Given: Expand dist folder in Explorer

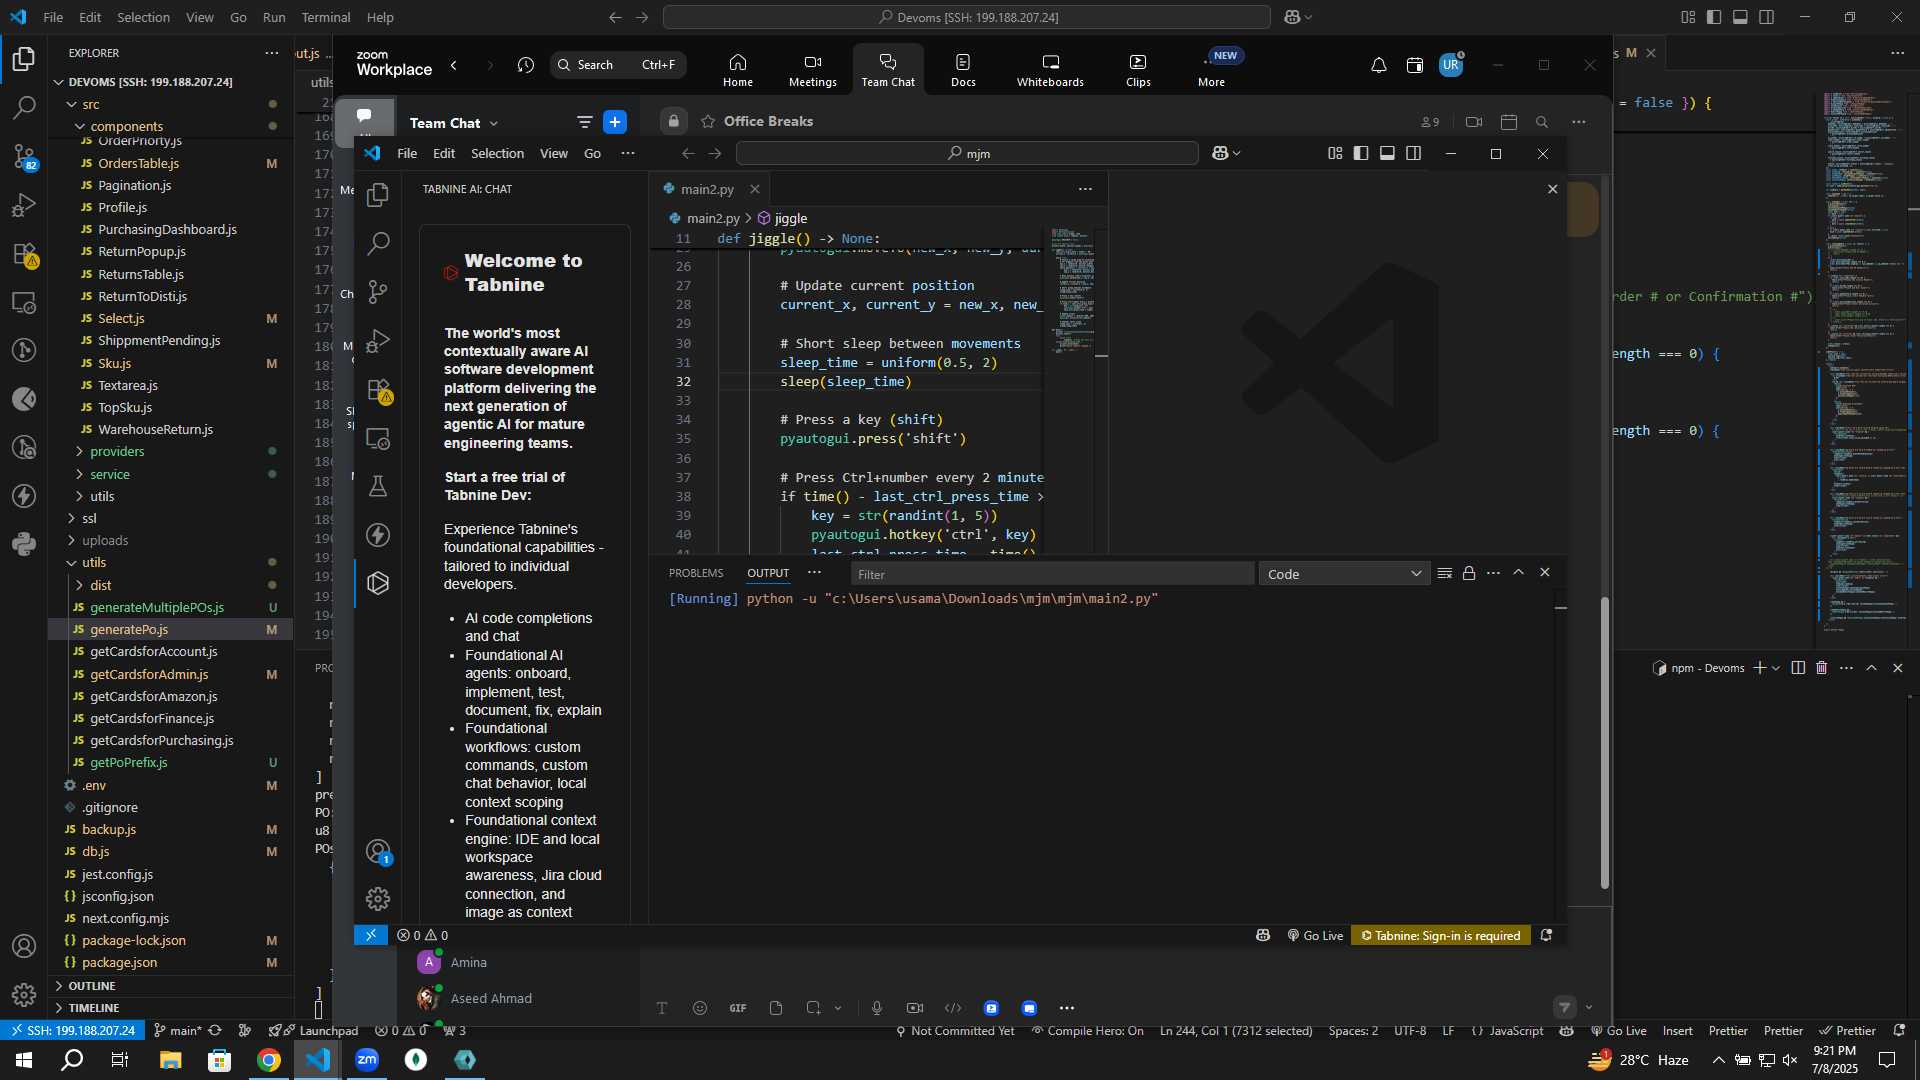Looking at the screenshot, I should pos(170,585).
